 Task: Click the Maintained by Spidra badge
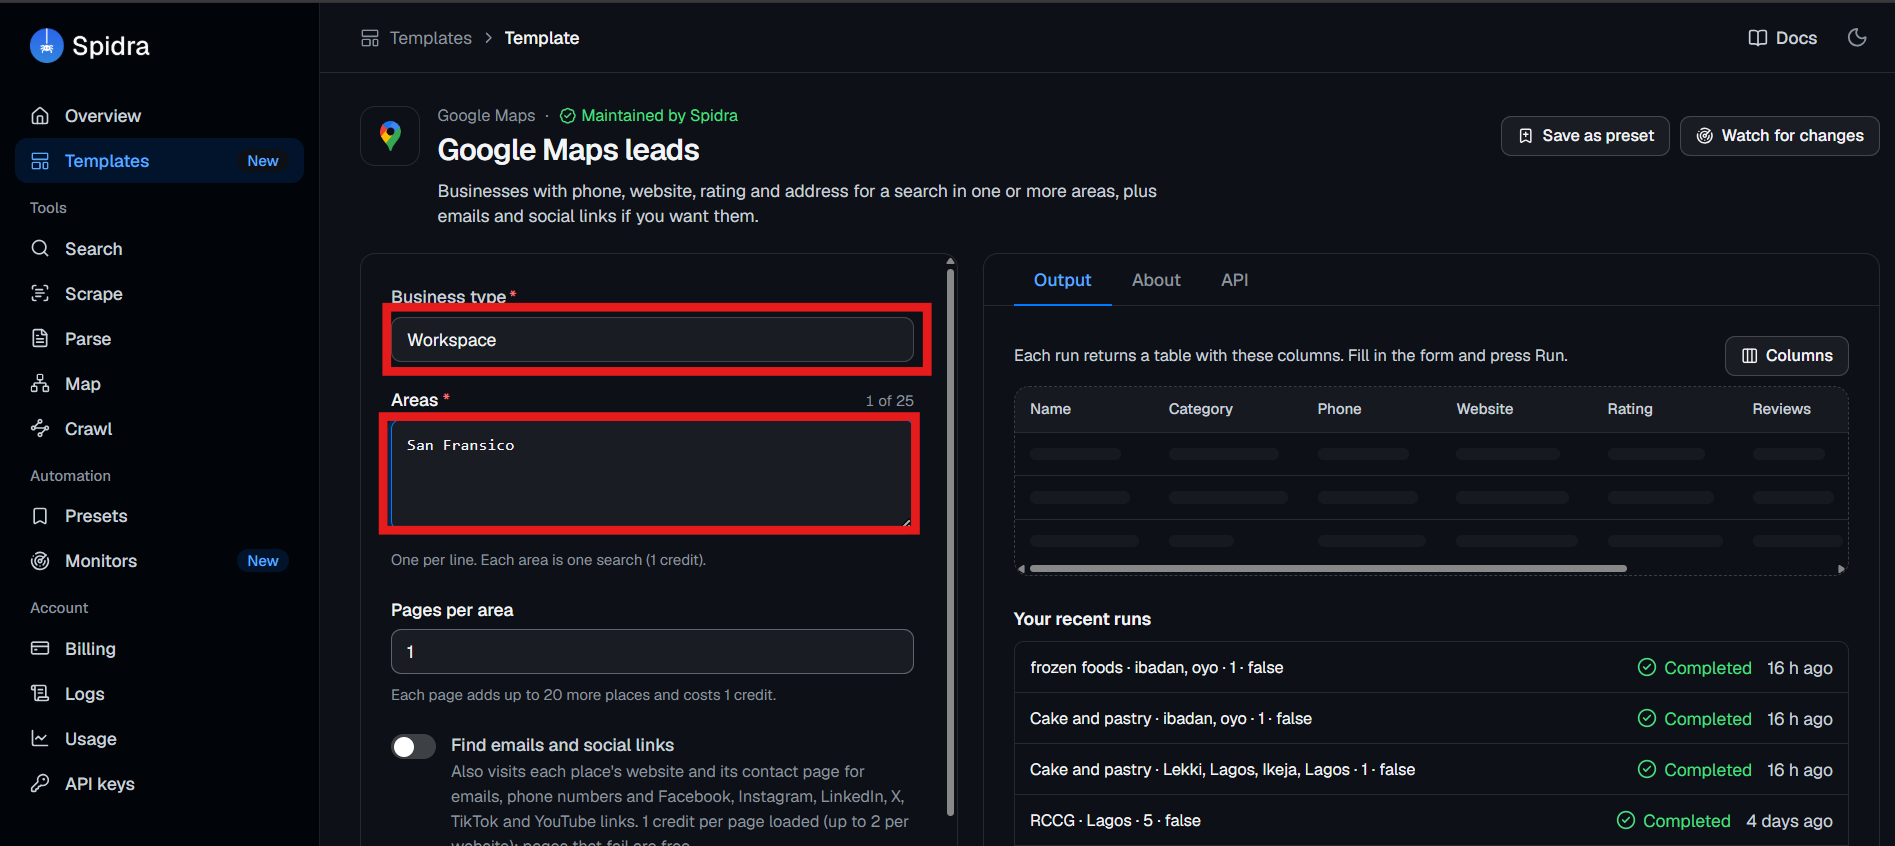pyautogui.click(x=649, y=116)
